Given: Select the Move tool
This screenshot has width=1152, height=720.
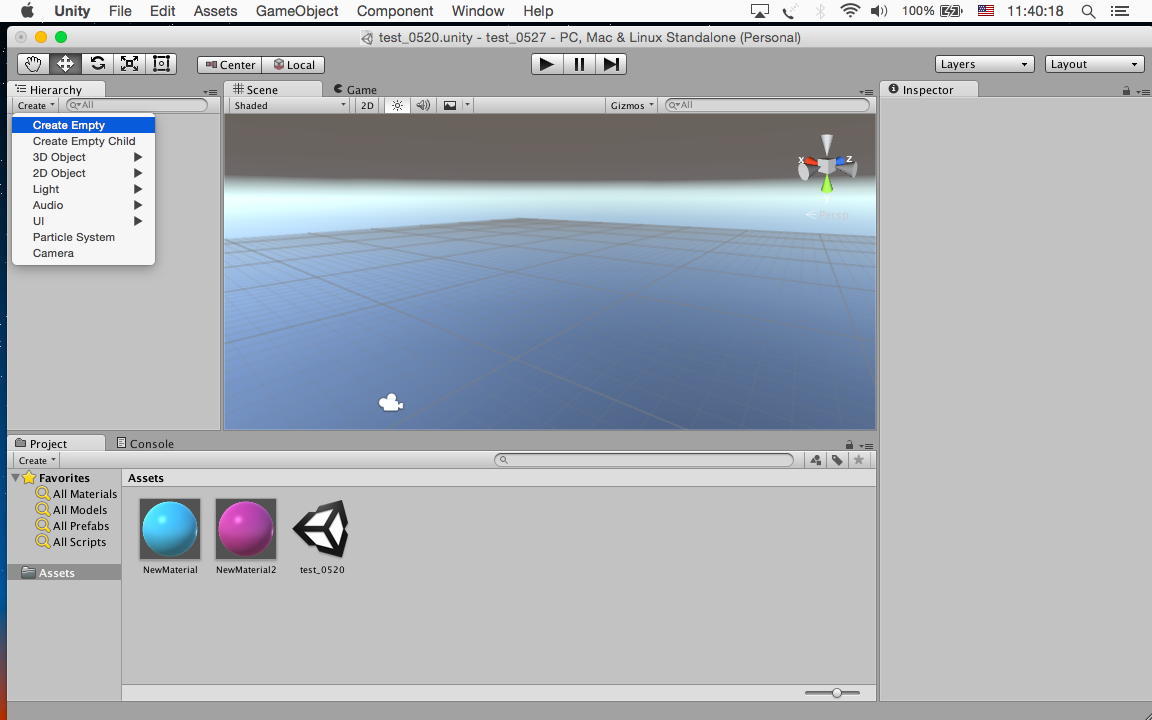Looking at the screenshot, I should click(65, 64).
